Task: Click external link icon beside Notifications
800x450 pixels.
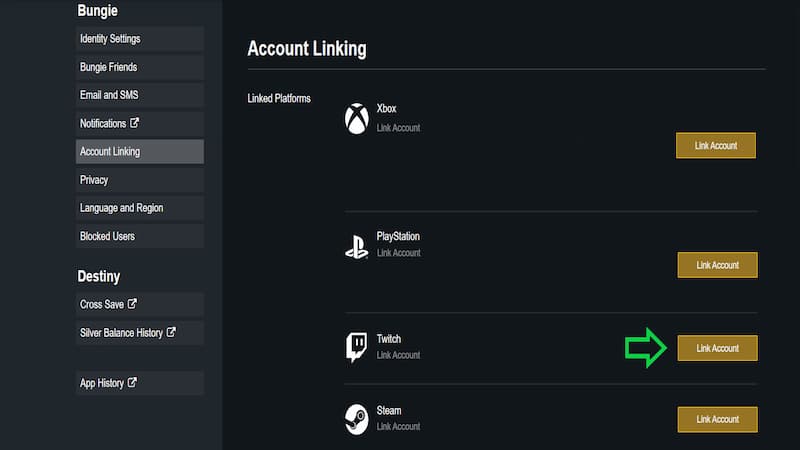Action: pyautogui.click(x=135, y=124)
